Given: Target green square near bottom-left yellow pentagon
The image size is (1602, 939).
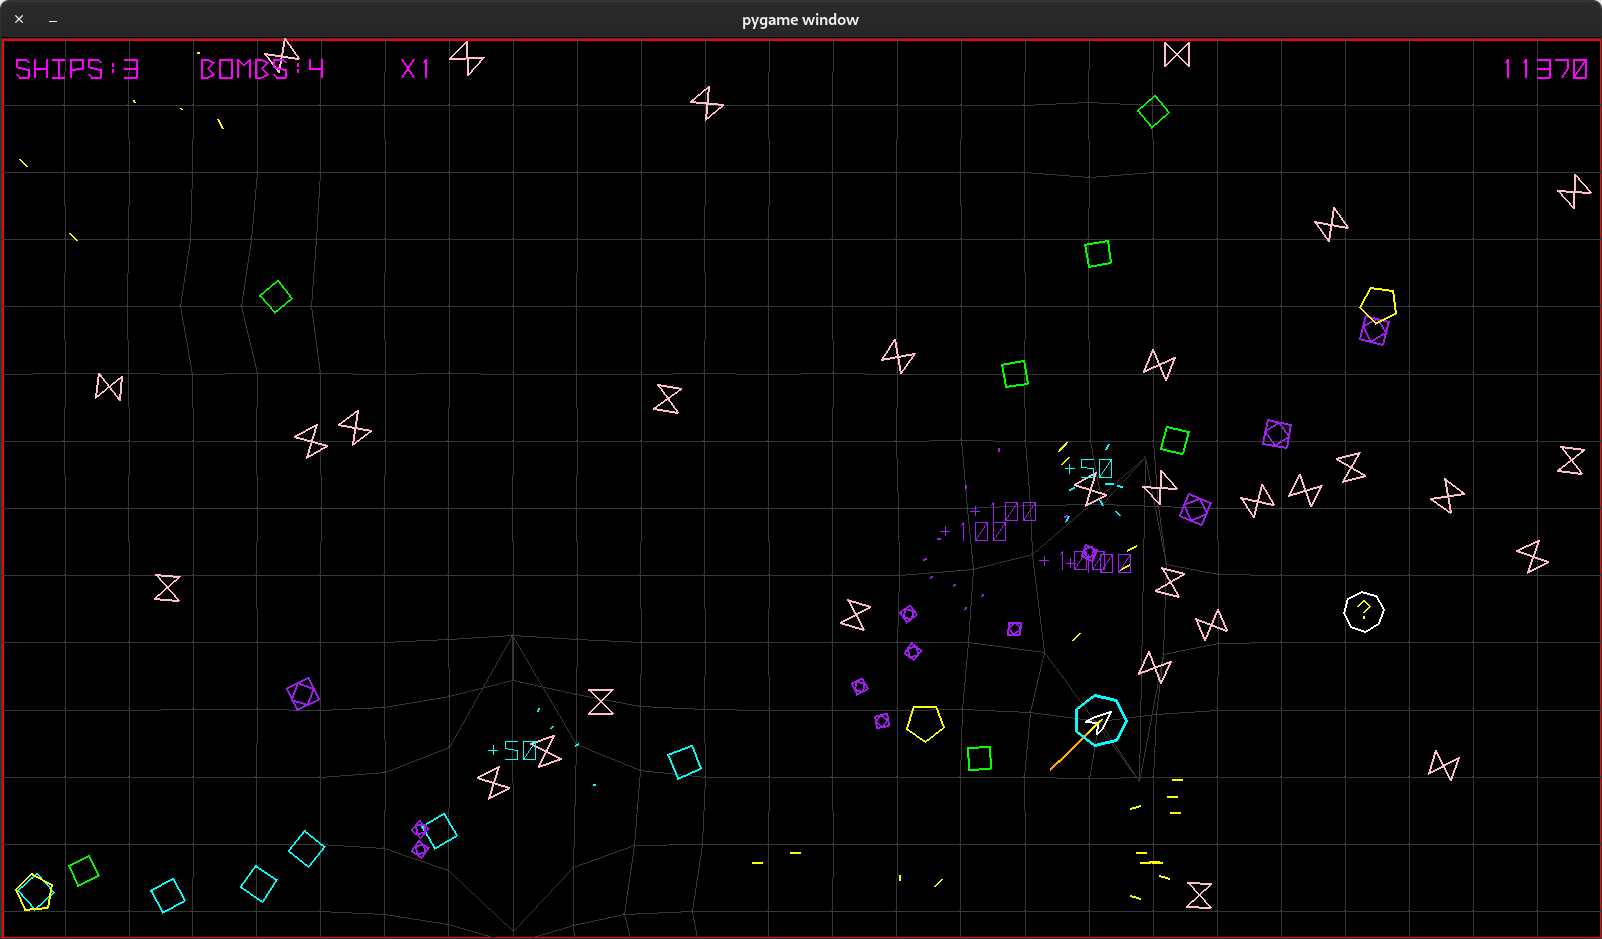Looking at the screenshot, I should [84, 871].
